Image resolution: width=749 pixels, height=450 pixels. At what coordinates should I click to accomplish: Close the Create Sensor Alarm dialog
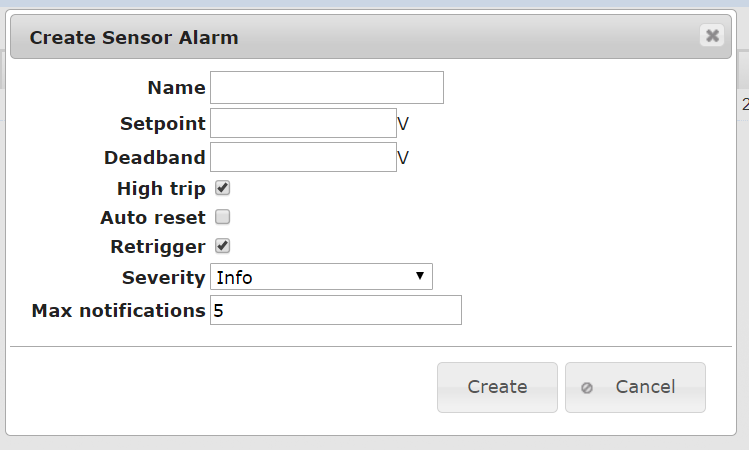point(712,35)
